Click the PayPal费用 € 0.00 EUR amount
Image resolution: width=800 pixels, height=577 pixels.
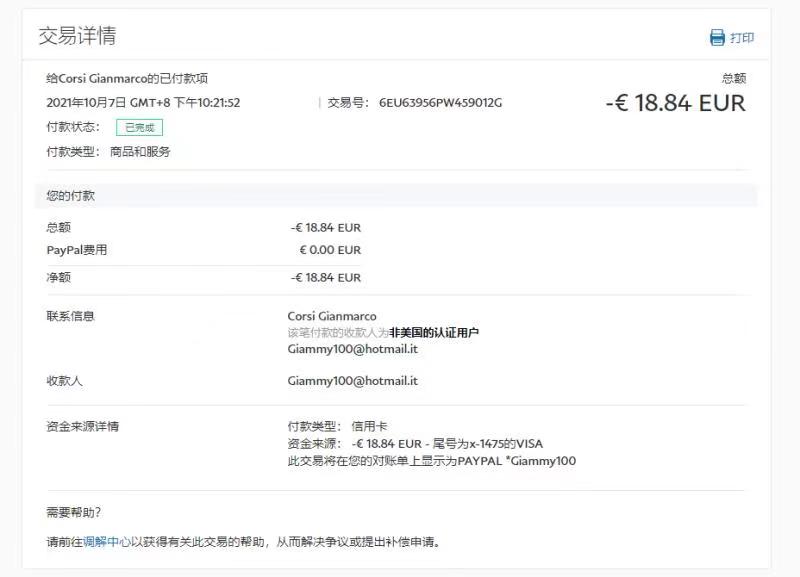click(x=330, y=250)
